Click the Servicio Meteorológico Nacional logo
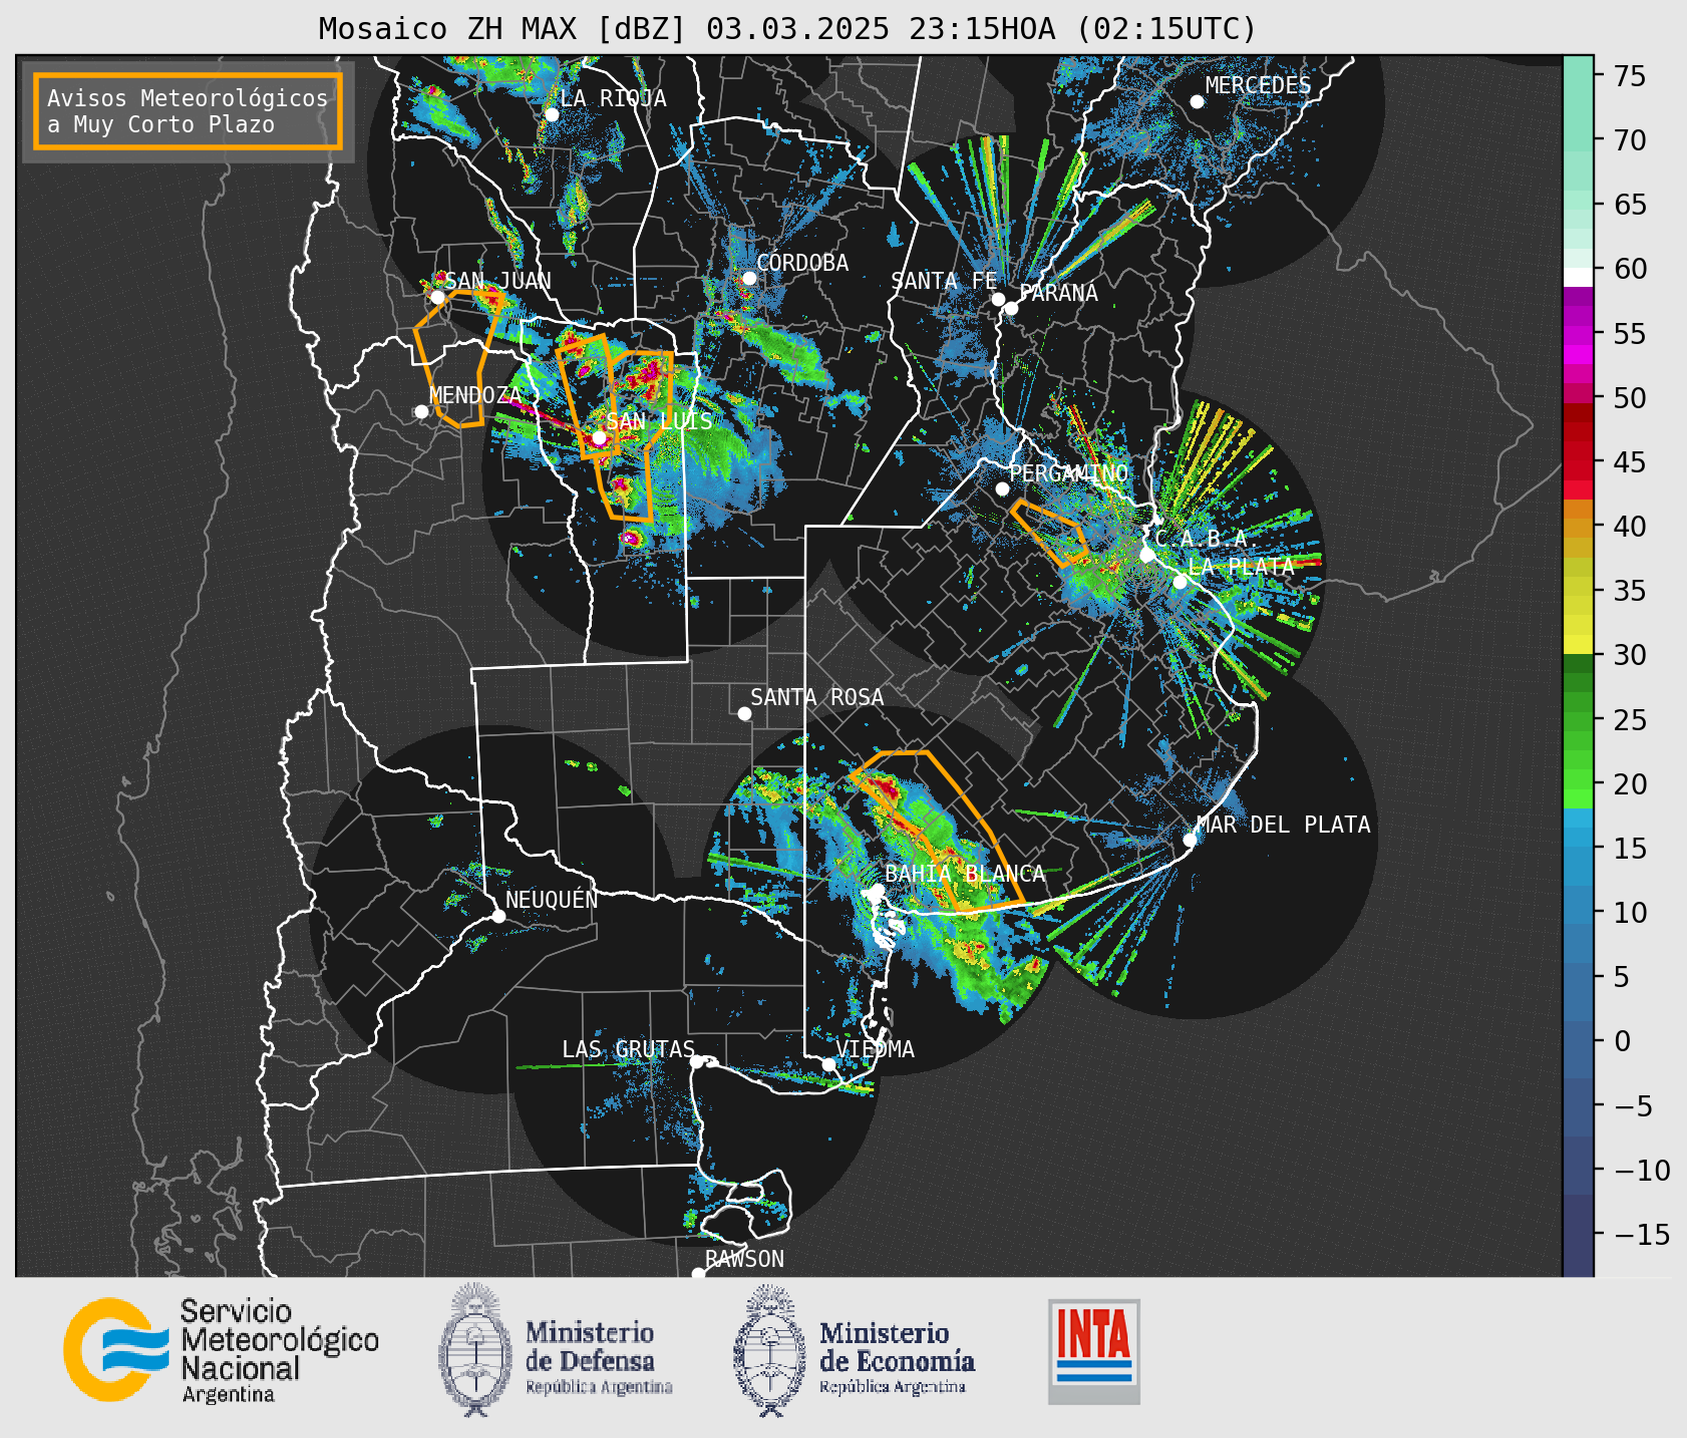 (x=221, y=1350)
